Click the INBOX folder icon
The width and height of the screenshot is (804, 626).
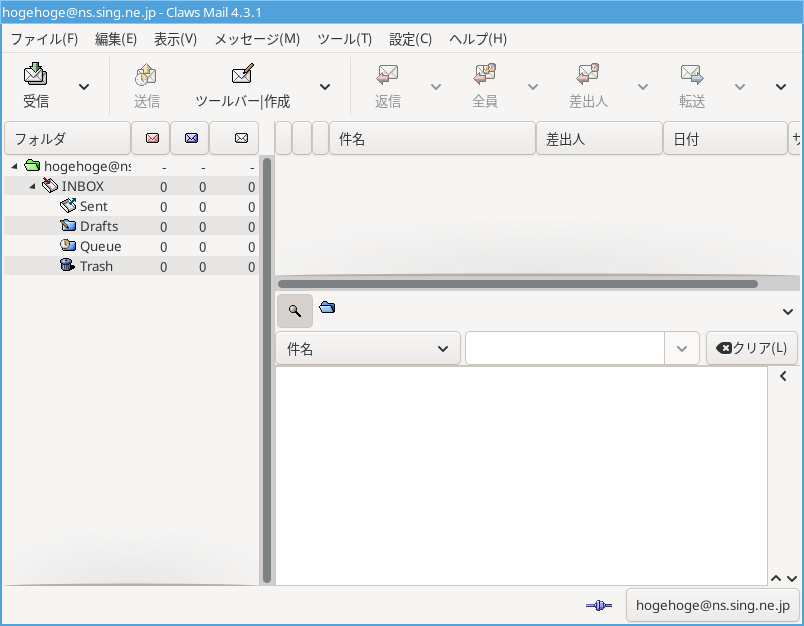click(50, 186)
